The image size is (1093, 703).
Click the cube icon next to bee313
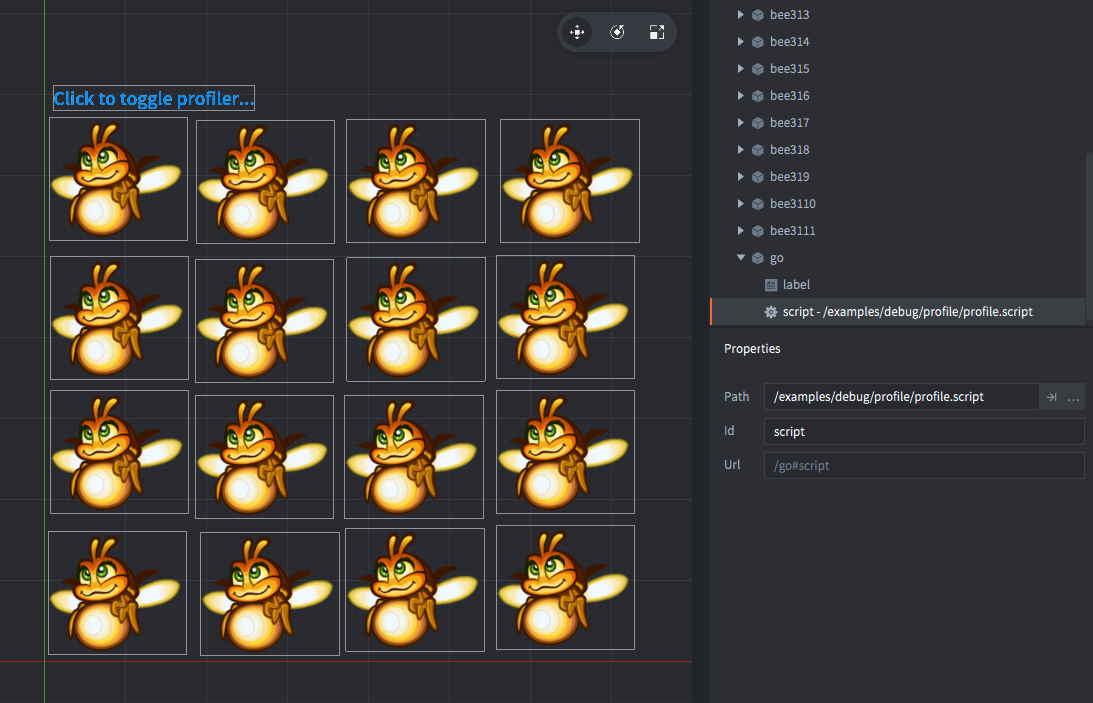pos(758,15)
